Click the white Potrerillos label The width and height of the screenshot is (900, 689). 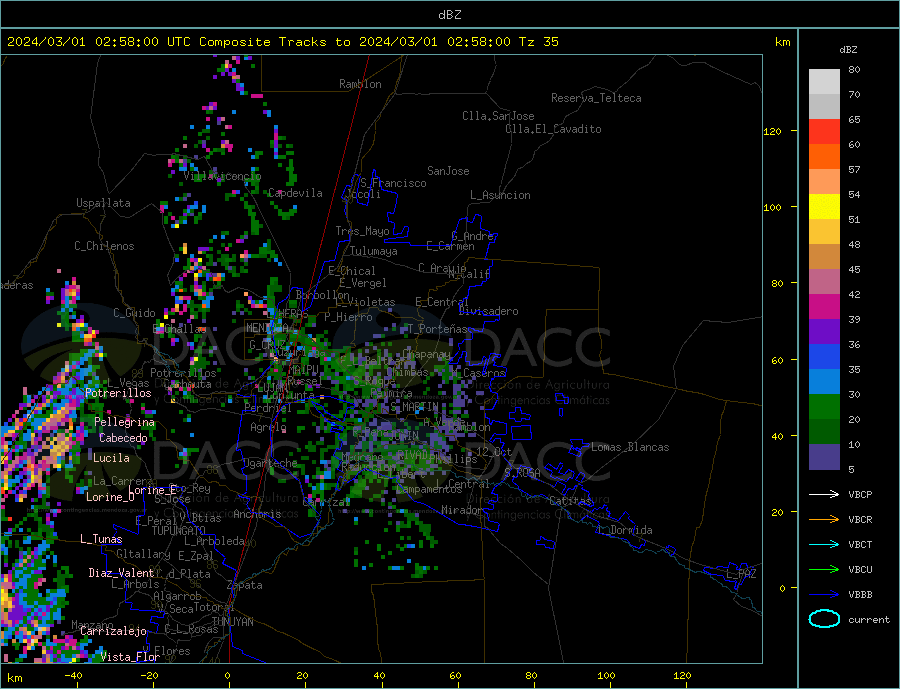point(118,393)
